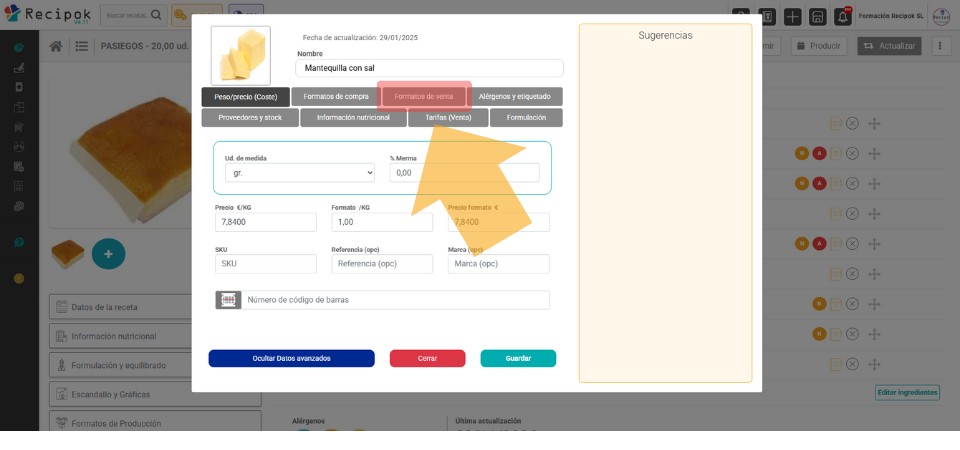
Task: Click the Recipok logo
Action: pos(47,14)
